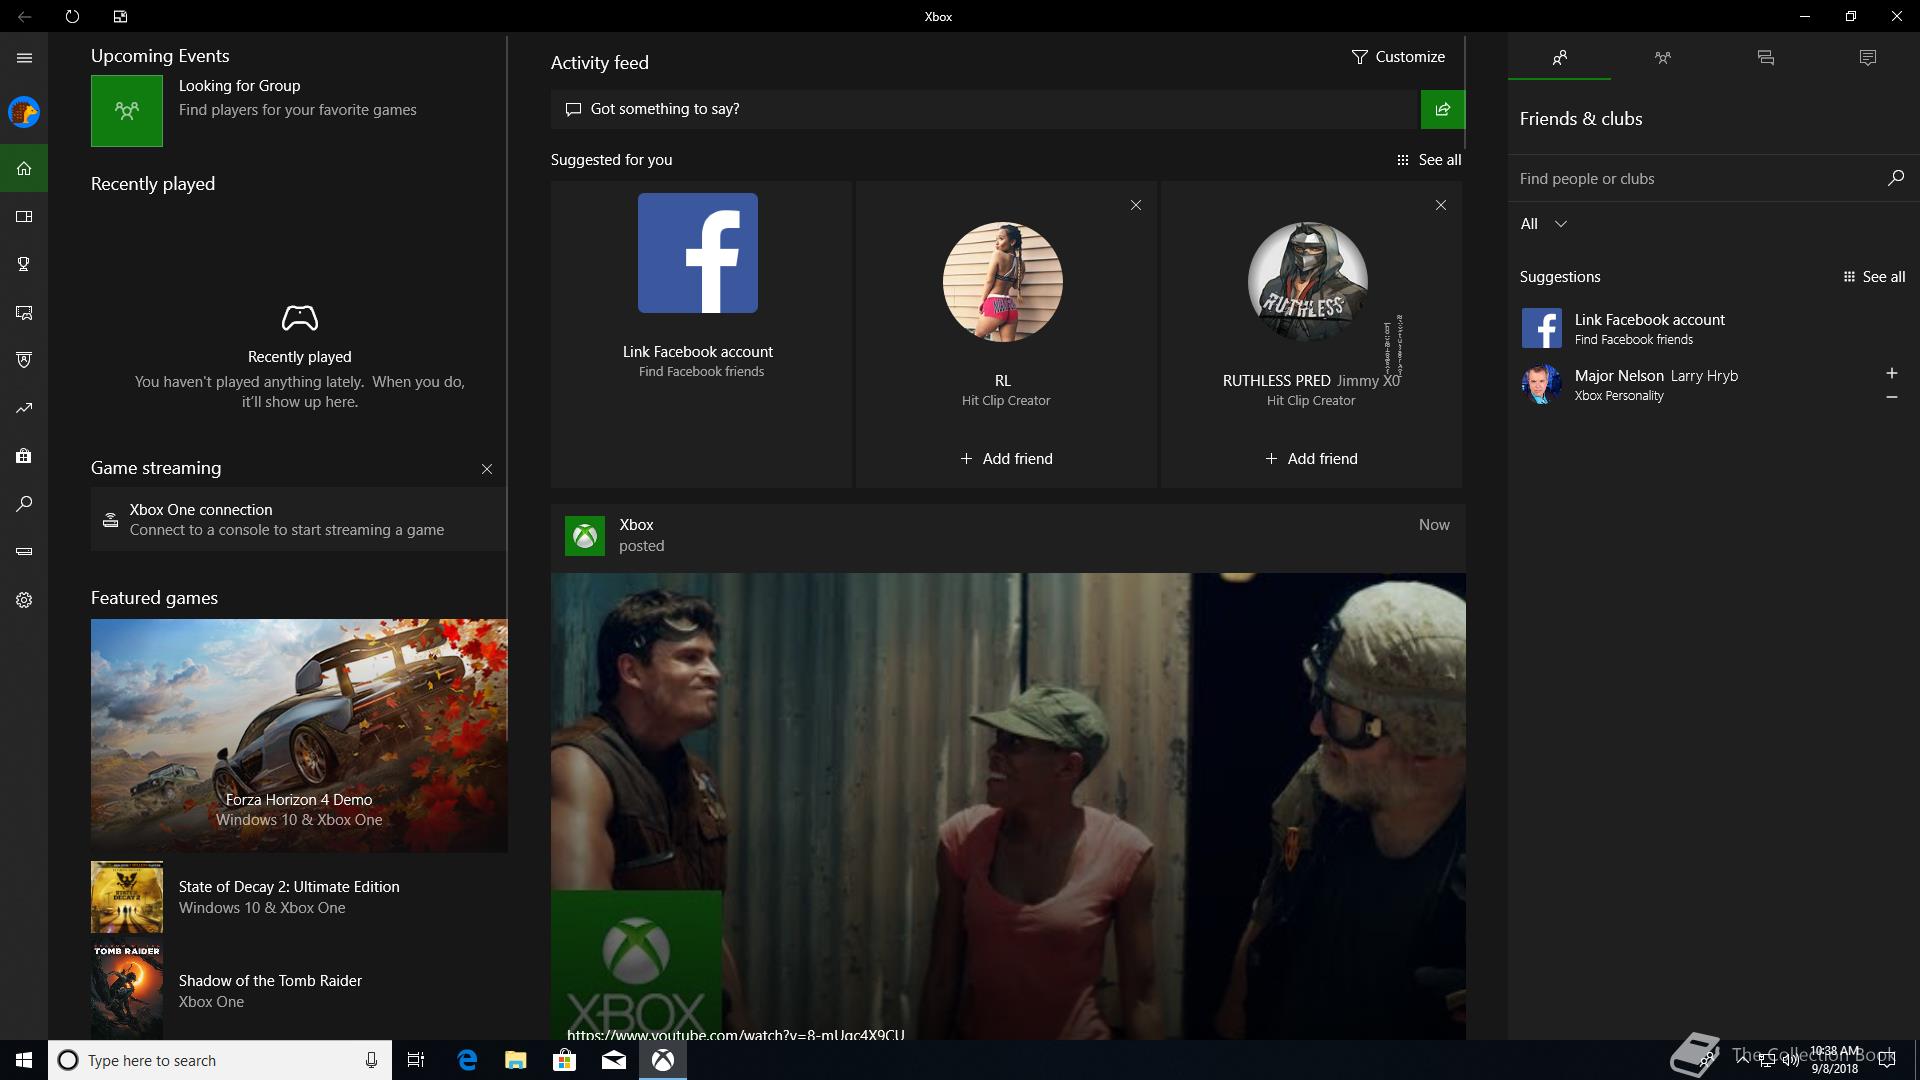Viewport: 1920px width, 1080px height.
Task: Click Customize activity feed filter
Action: (1398, 57)
